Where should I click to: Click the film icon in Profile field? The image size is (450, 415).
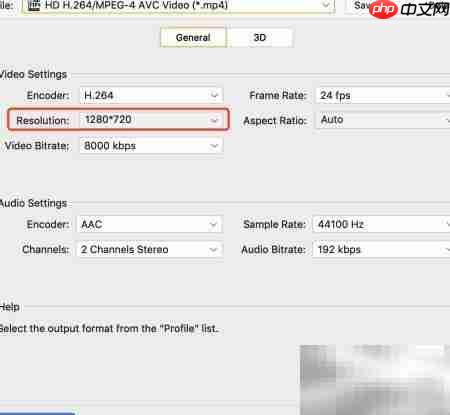(34, 5)
